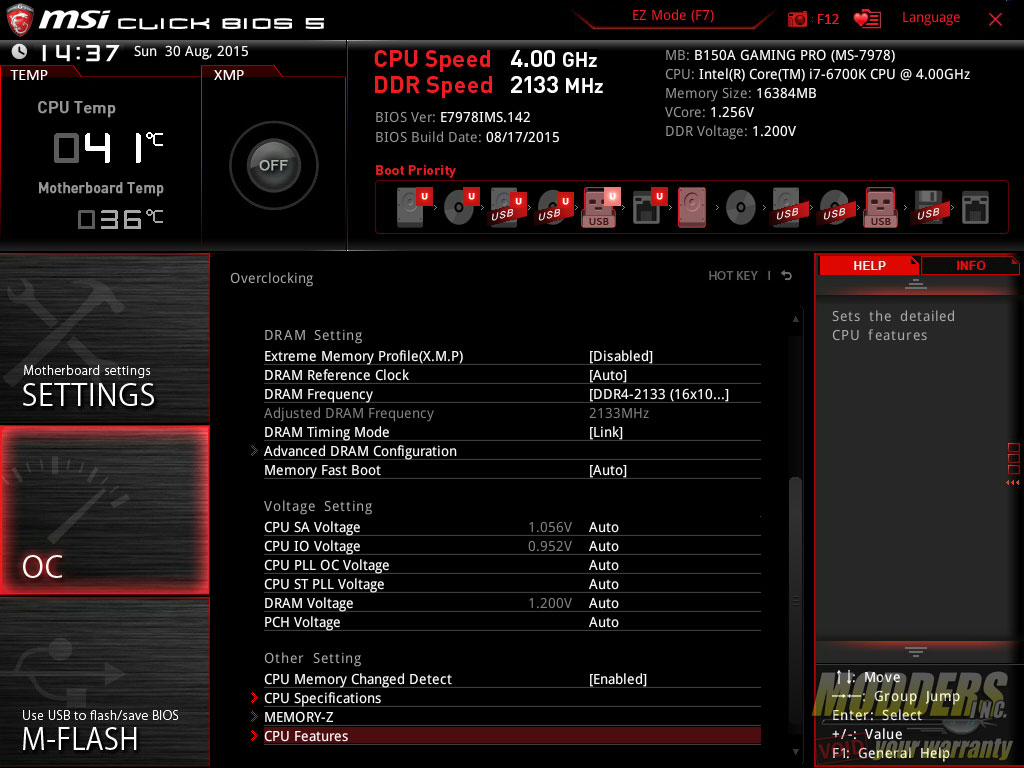
Task: Click the F12 screenshot camera icon
Action: 797,19
